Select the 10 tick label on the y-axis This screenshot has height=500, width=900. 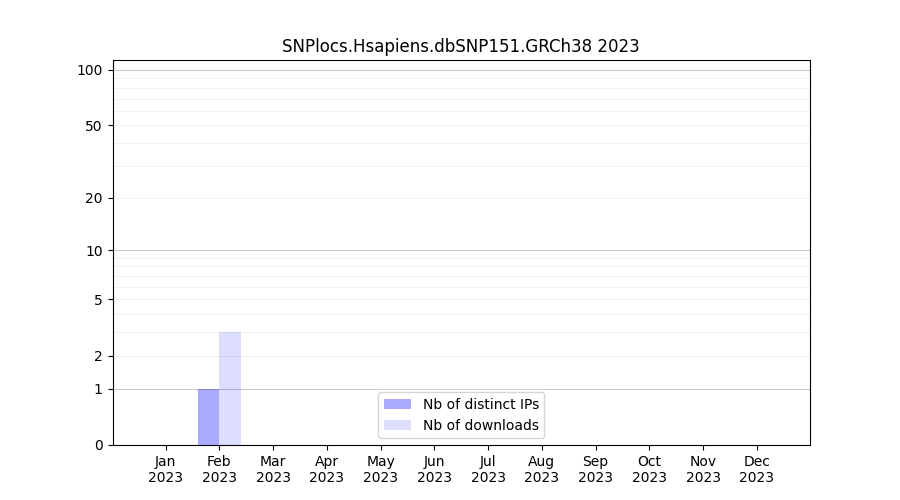[94, 251]
